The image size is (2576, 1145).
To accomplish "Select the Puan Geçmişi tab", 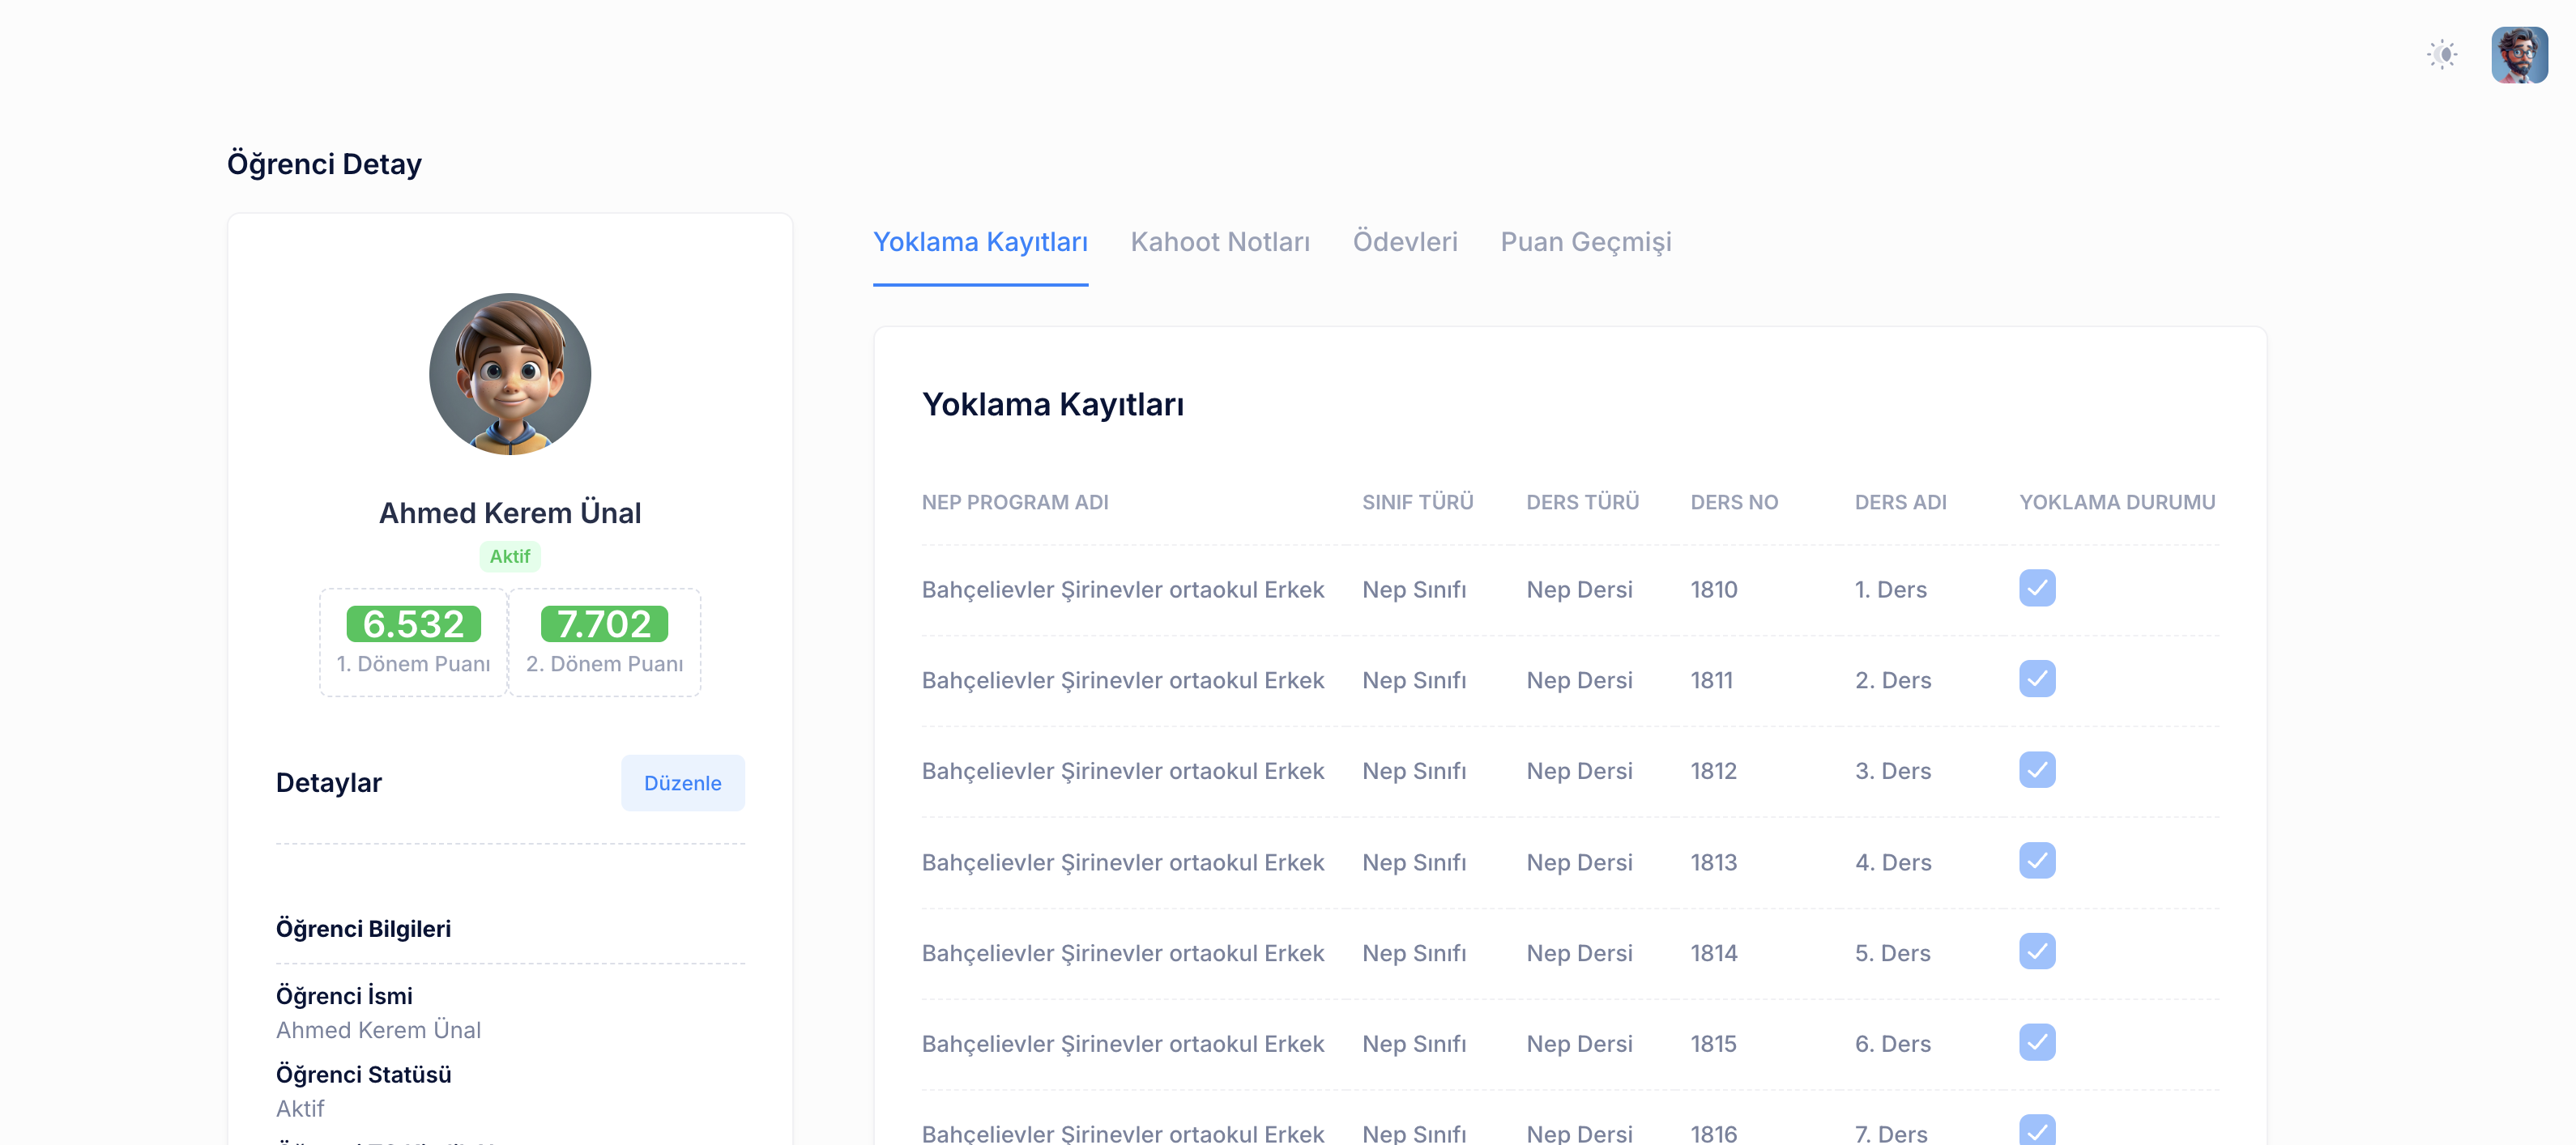I will 1585,242.
